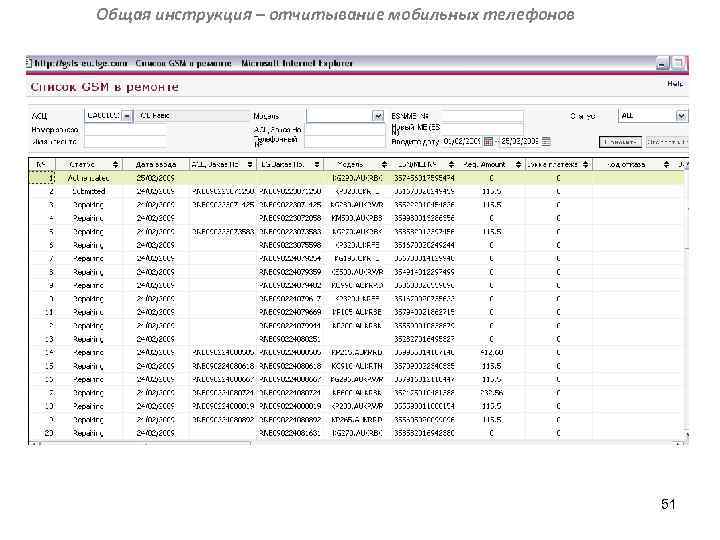
Task: Click the greyed button beside the search button
Action: click(667, 142)
